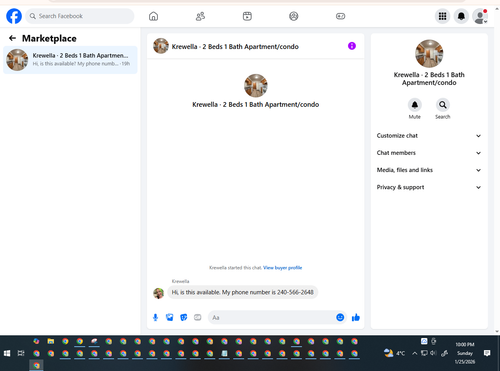Click in the Search Facebook field
The height and width of the screenshot is (371, 500).
click(x=80, y=16)
